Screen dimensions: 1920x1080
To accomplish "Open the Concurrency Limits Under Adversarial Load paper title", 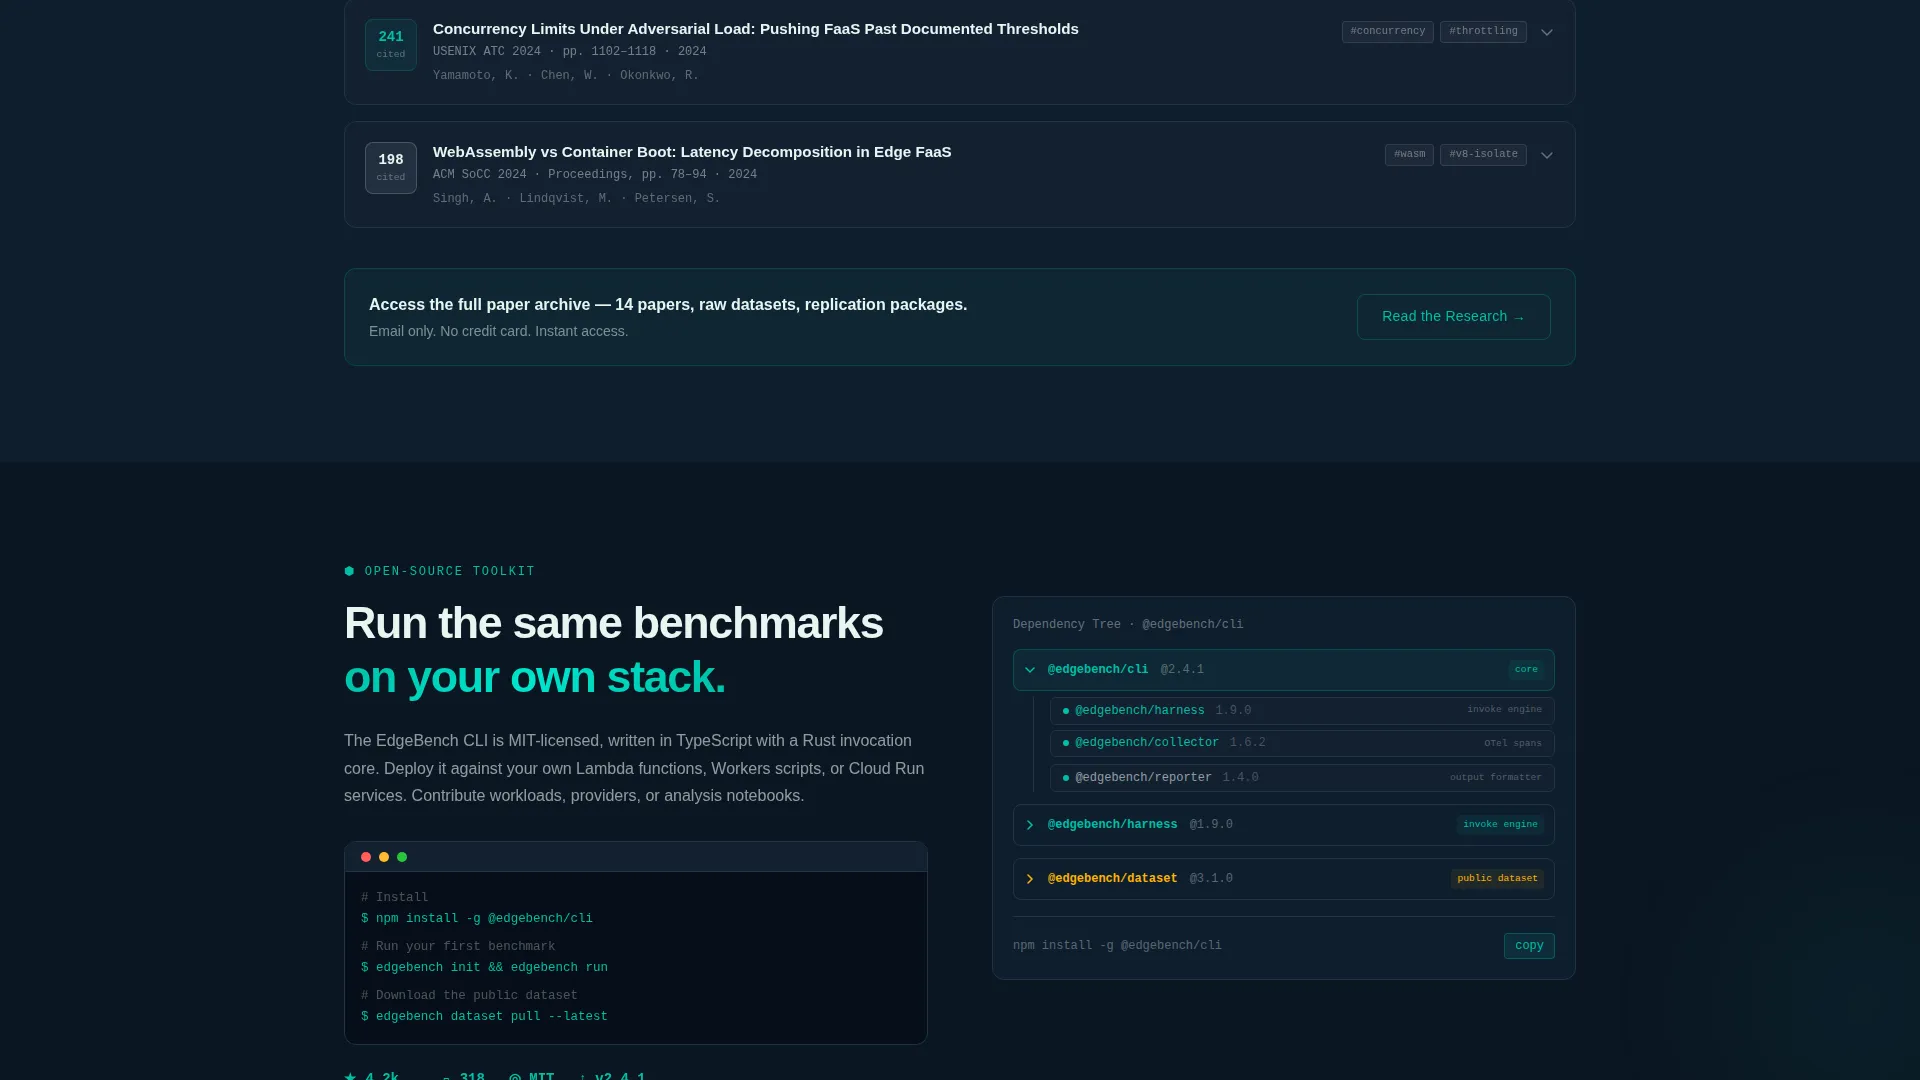I will click(x=755, y=29).
